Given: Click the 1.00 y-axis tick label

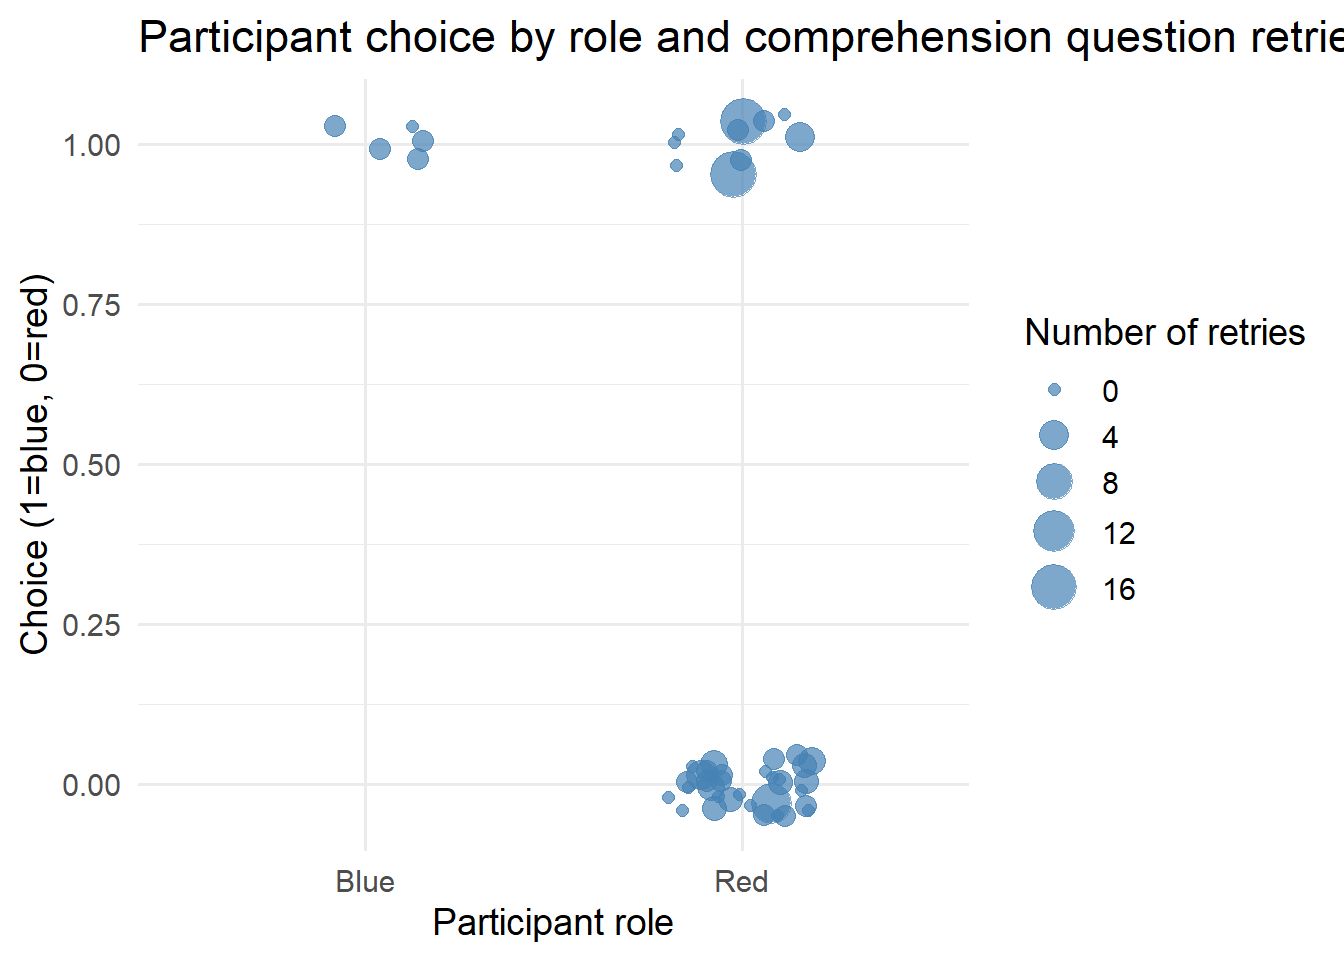Looking at the screenshot, I should coord(91,145).
